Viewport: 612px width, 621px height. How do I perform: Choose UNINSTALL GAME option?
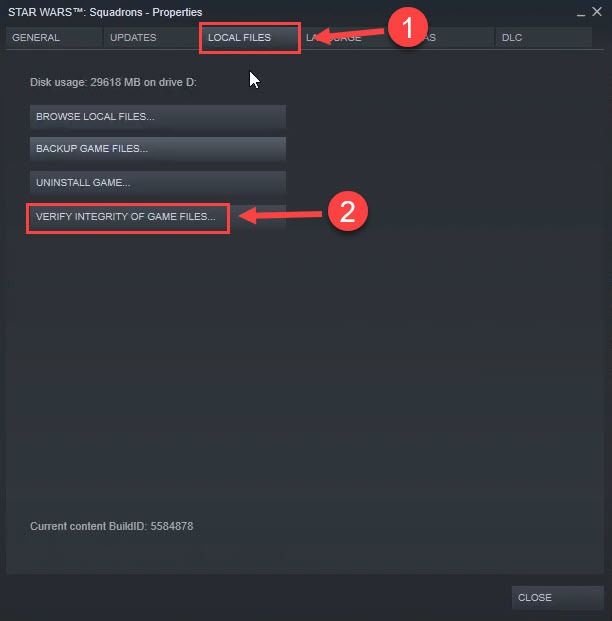pos(158,183)
